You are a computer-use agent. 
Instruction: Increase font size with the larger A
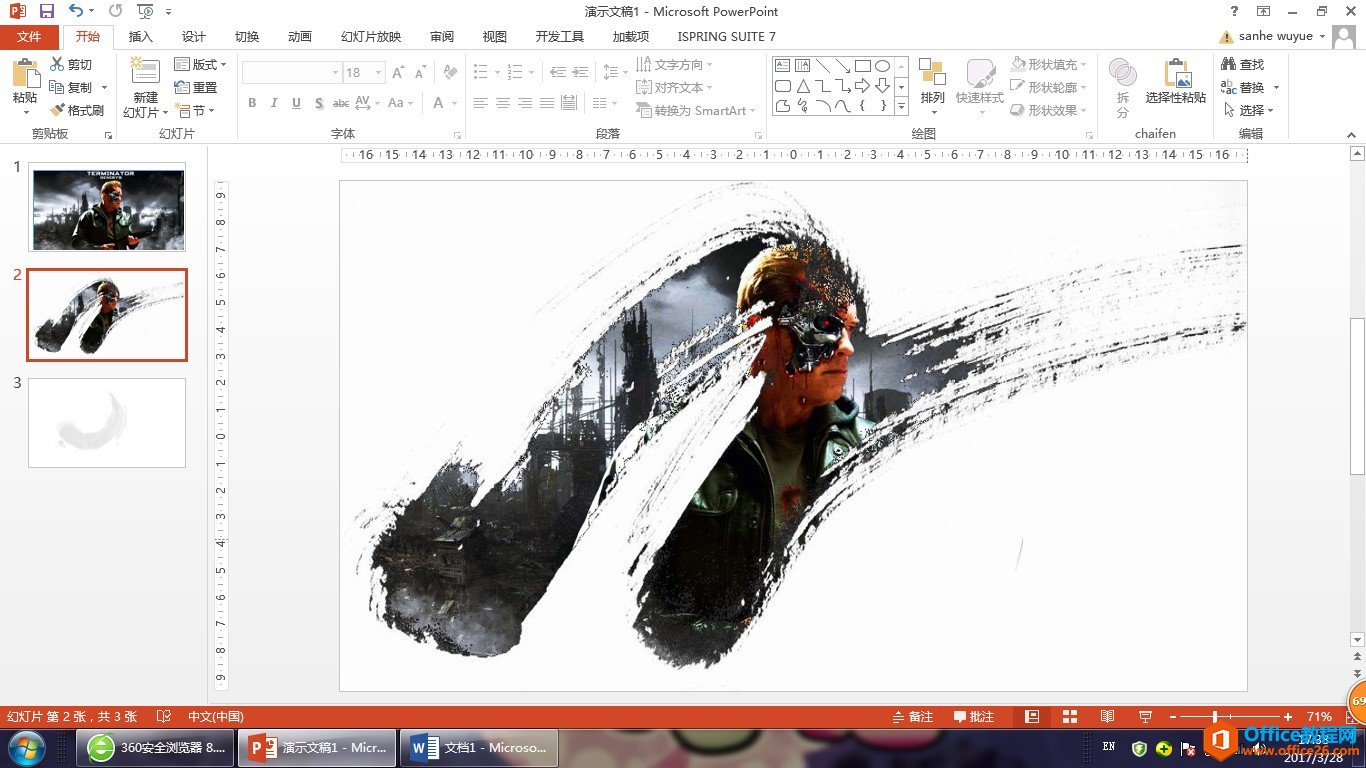pos(398,73)
